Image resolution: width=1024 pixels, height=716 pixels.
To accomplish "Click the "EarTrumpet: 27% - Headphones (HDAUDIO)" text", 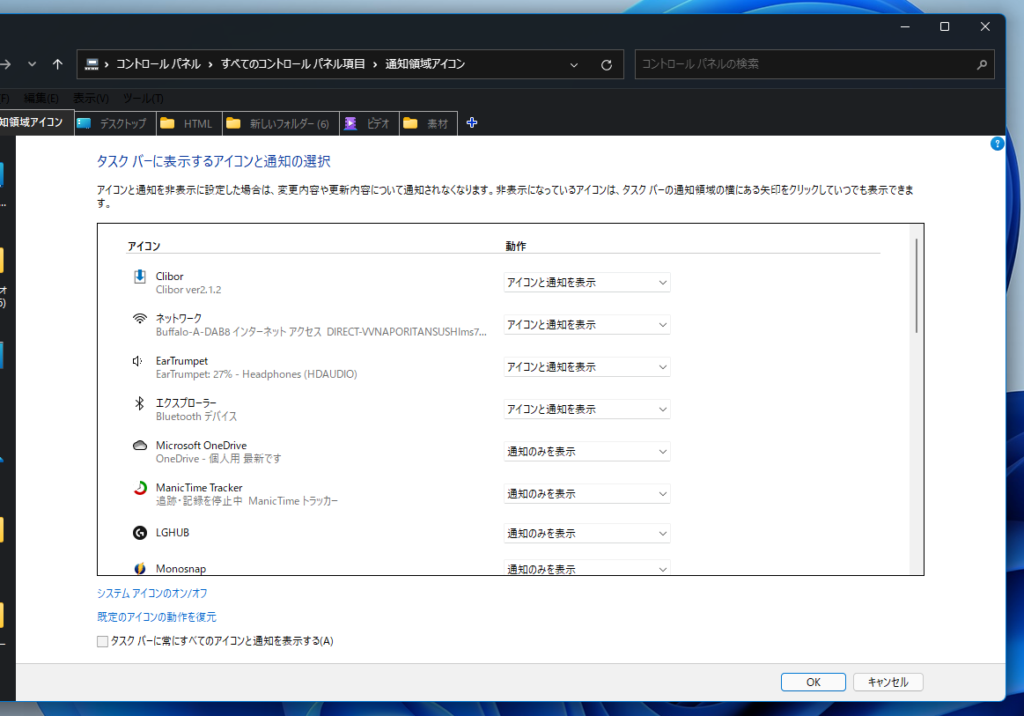I will pos(256,374).
